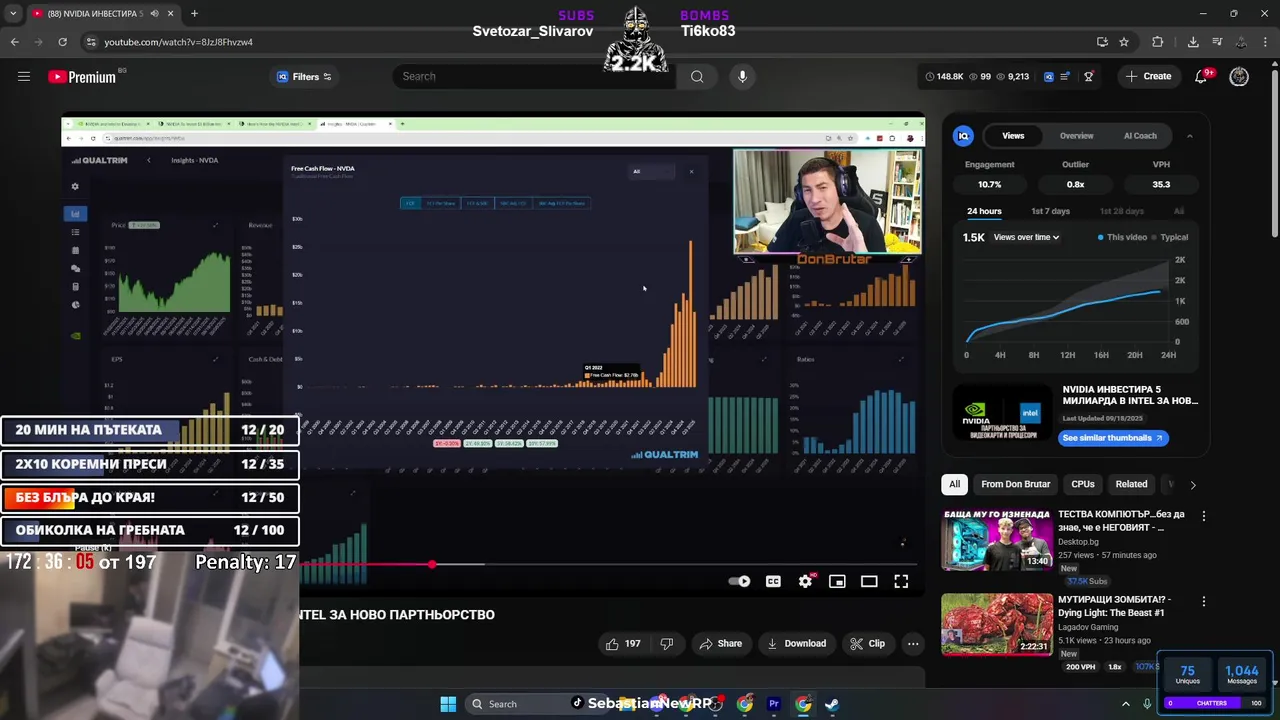Select the From Don Brutar chip

[1015, 484]
